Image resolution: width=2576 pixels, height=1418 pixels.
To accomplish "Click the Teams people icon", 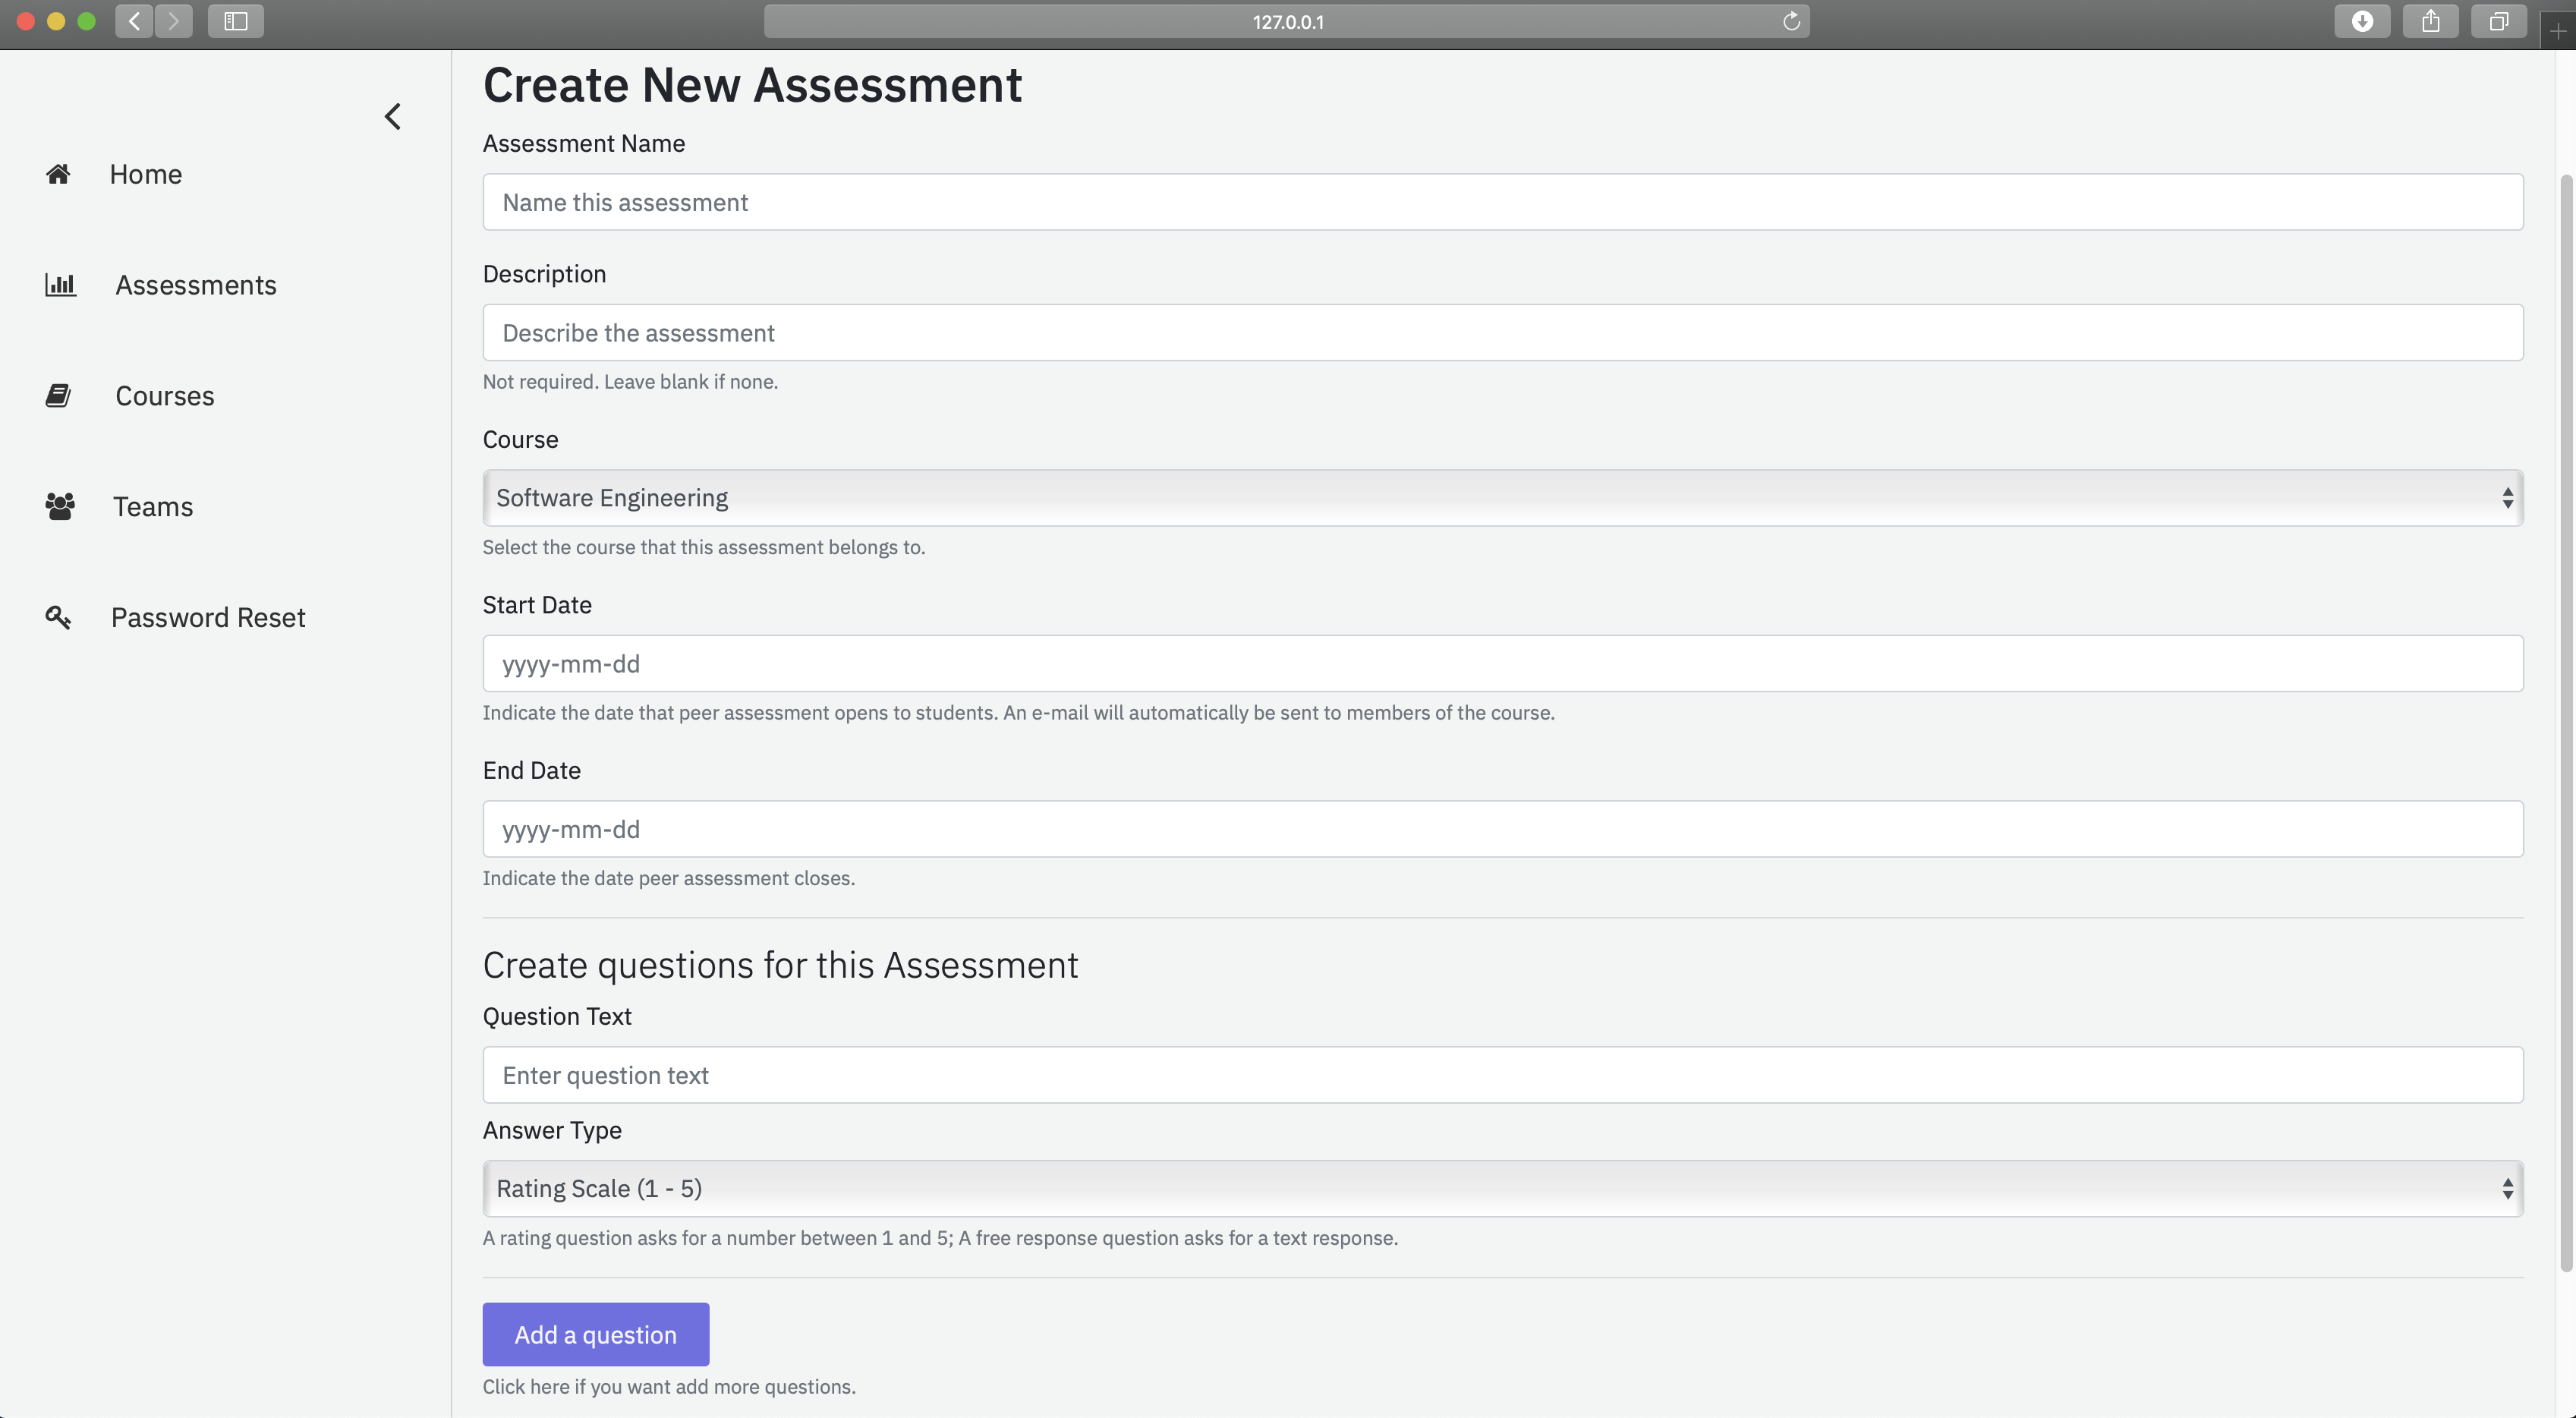I will [x=59, y=506].
